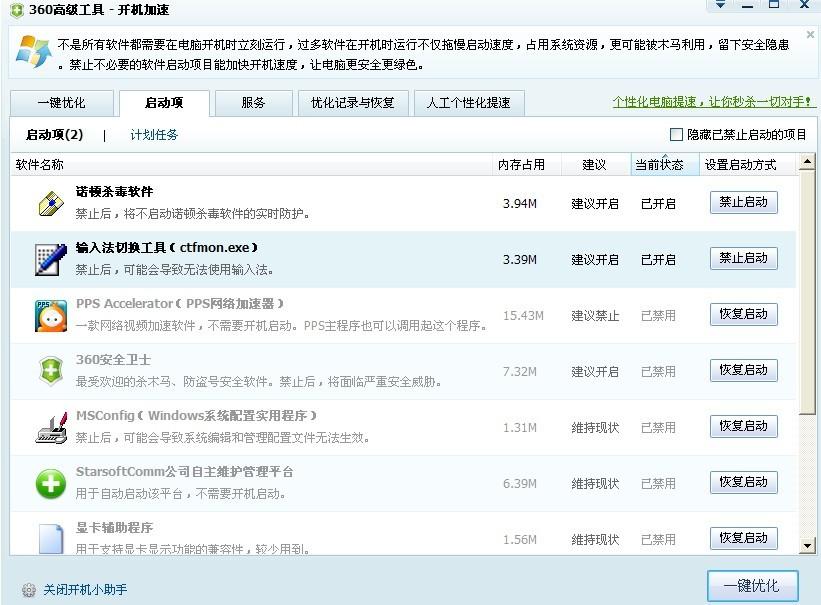
Task: Go to the 优化记录与恢复 tab
Action: [x=352, y=103]
